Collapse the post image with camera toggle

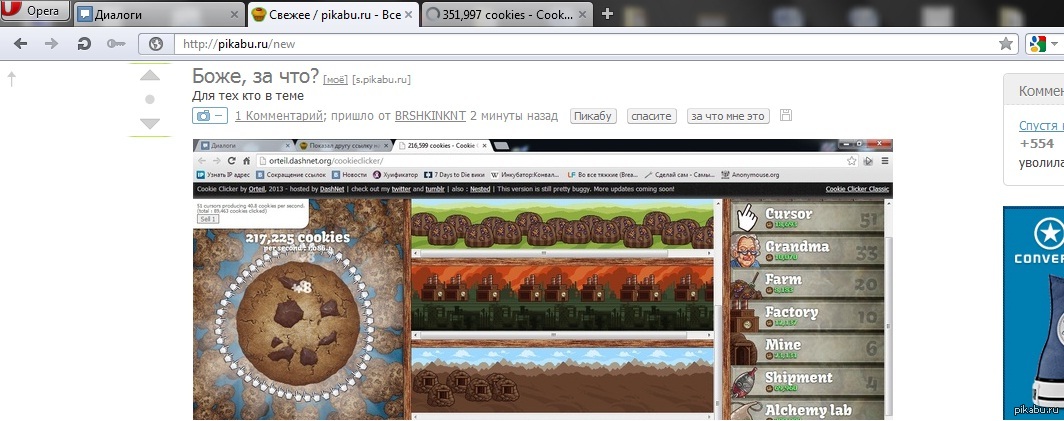(210, 116)
